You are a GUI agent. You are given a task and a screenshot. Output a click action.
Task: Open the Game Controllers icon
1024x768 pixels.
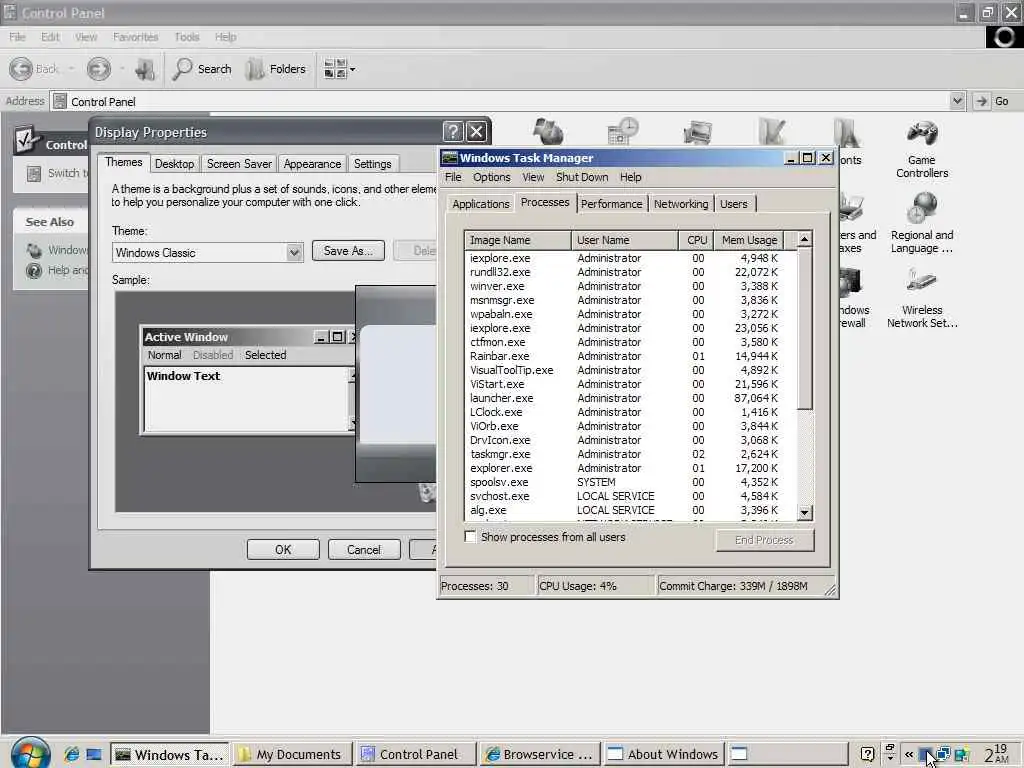921,149
